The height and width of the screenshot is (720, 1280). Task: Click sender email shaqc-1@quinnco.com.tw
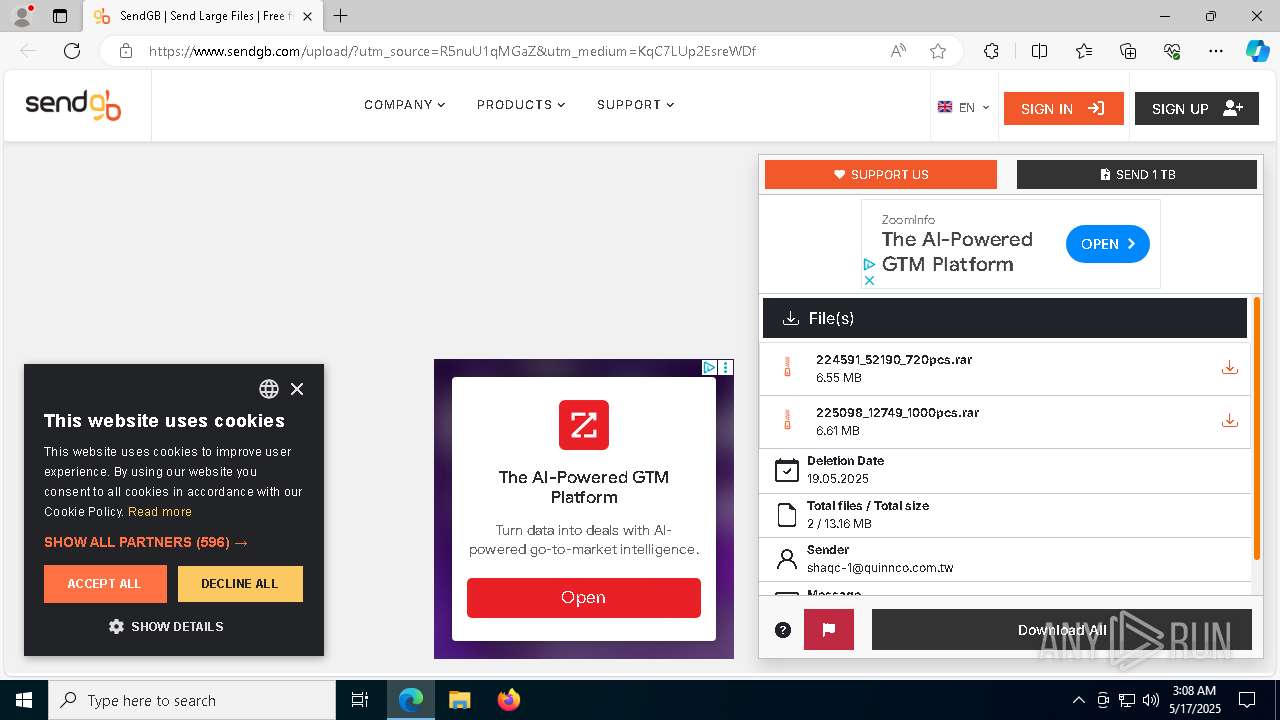pos(880,568)
